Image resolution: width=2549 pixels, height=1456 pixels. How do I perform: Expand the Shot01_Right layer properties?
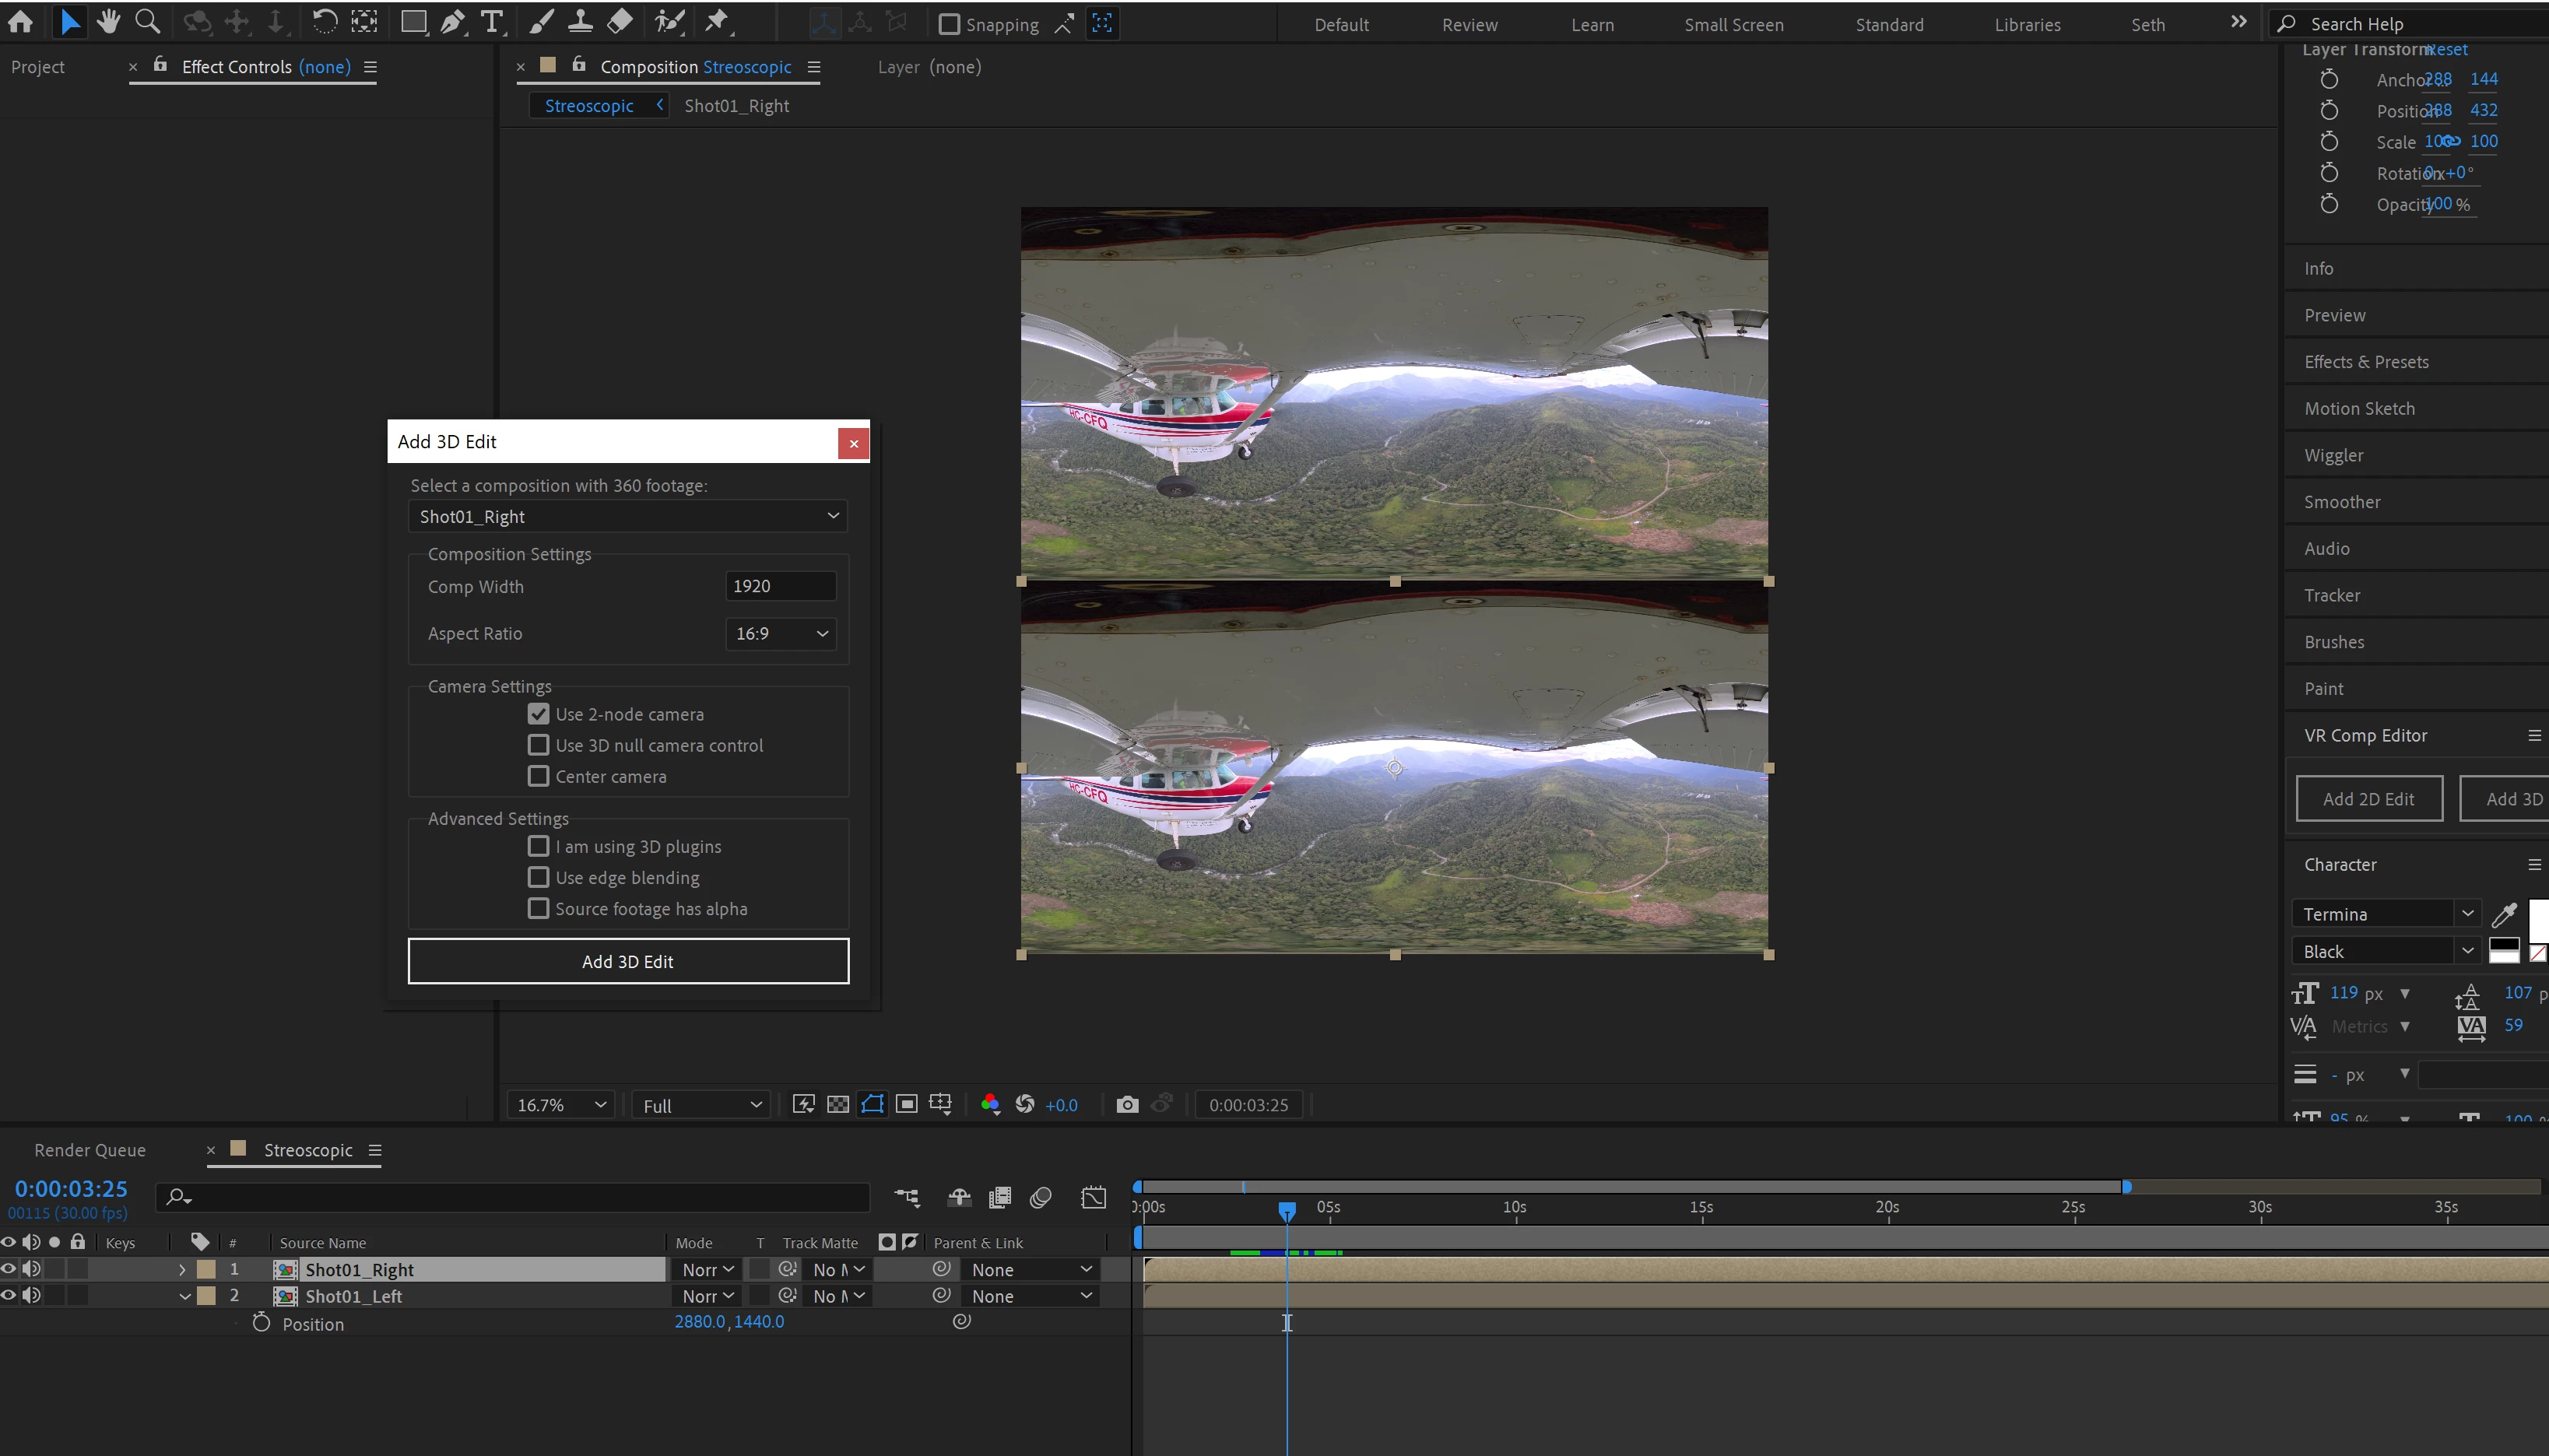tap(182, 1269)
